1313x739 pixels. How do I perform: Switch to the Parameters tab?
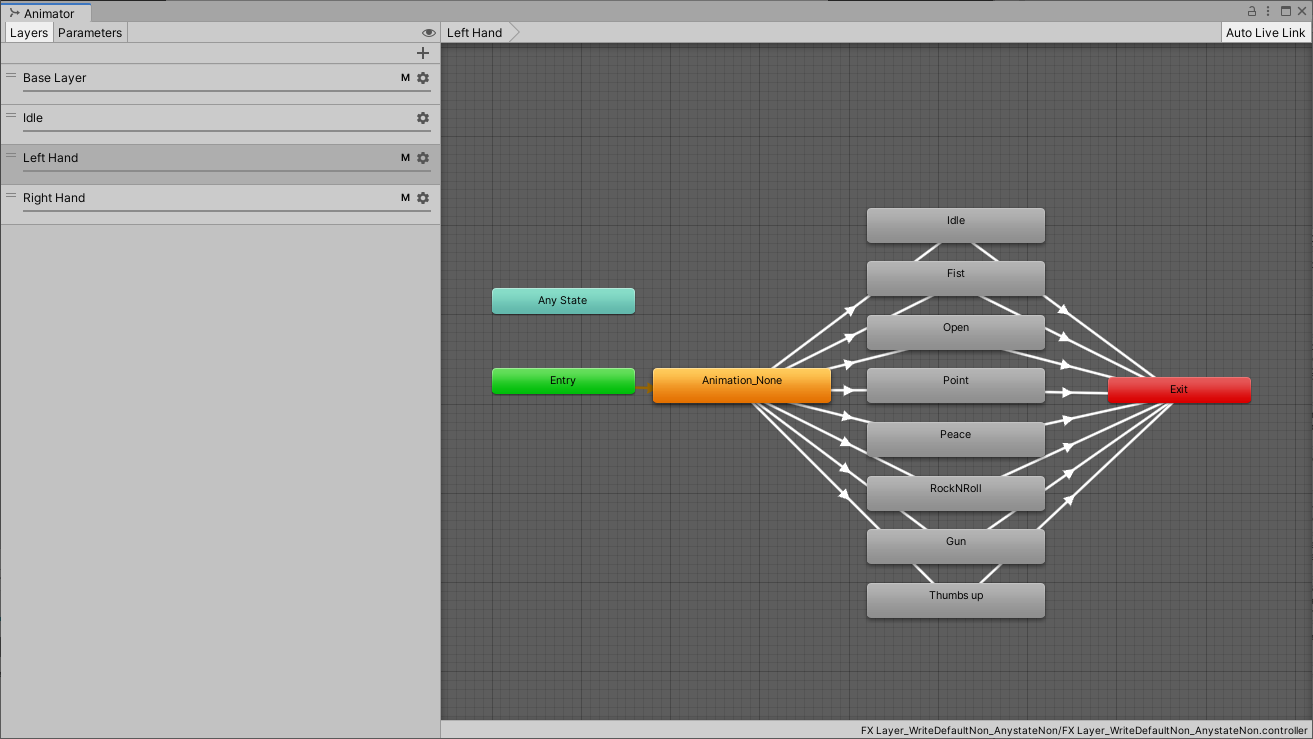point(90,33)
